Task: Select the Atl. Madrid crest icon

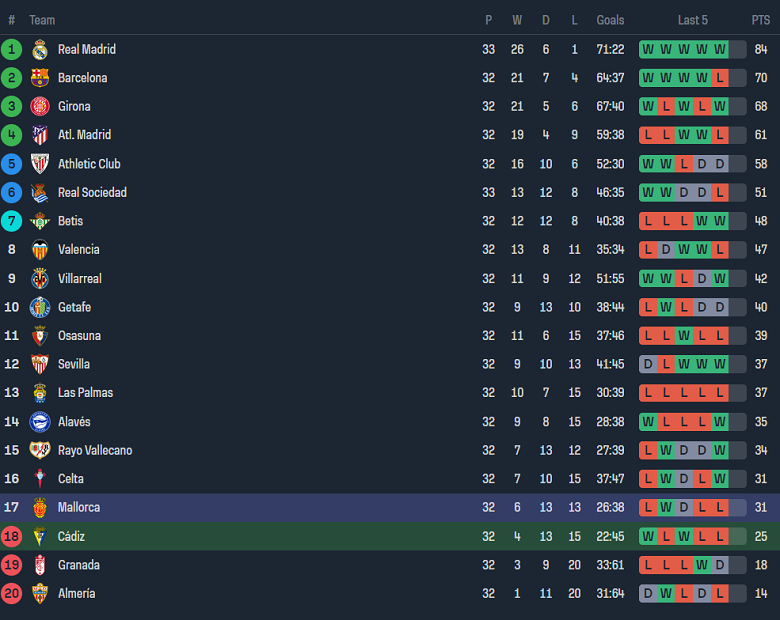Action: pyautogui.click(x=40, y=135)
